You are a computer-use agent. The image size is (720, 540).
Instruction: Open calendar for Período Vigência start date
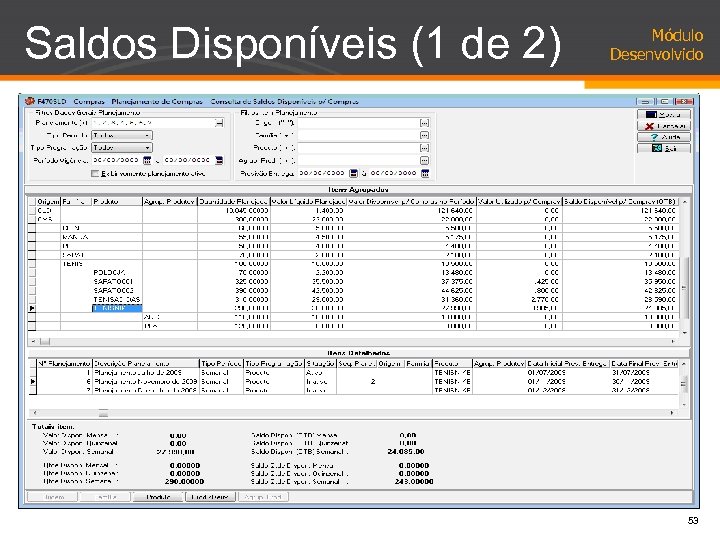[x=147, y=160]
